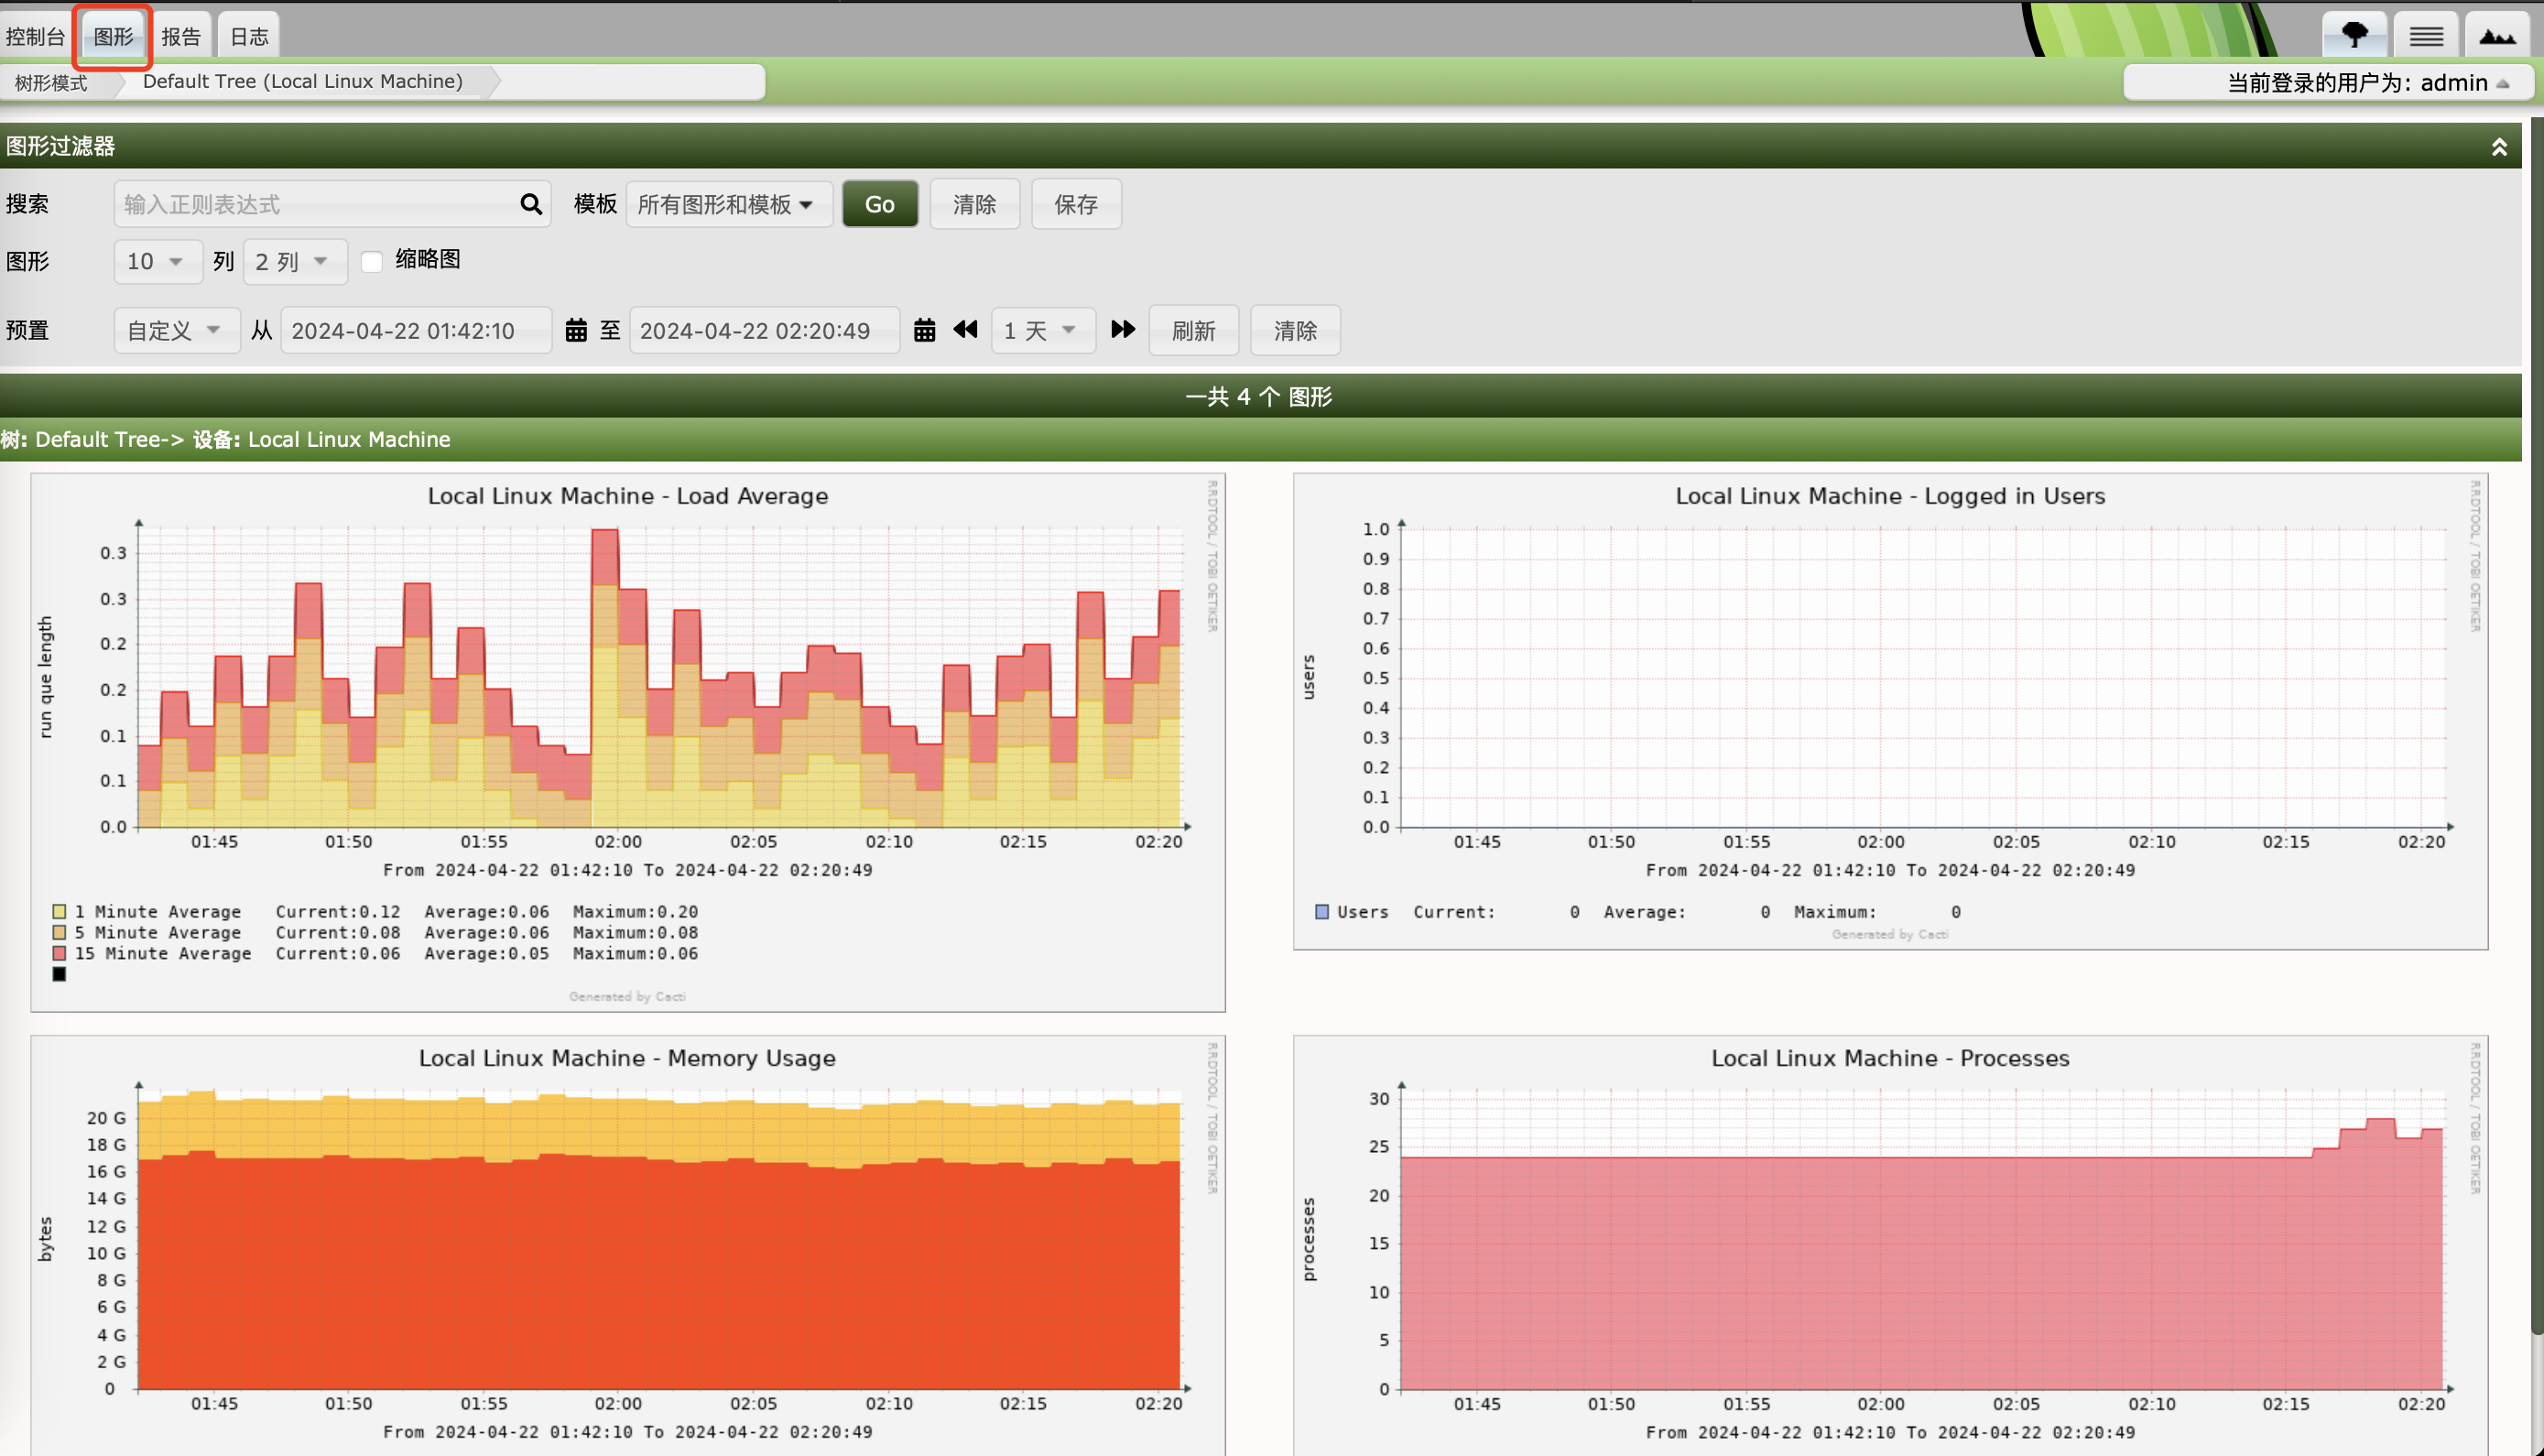The width and height of the screenshot is (2544, 1456).
Task: Click the 5 Minute Average legend swatch
Action: (x=59, y=932)
